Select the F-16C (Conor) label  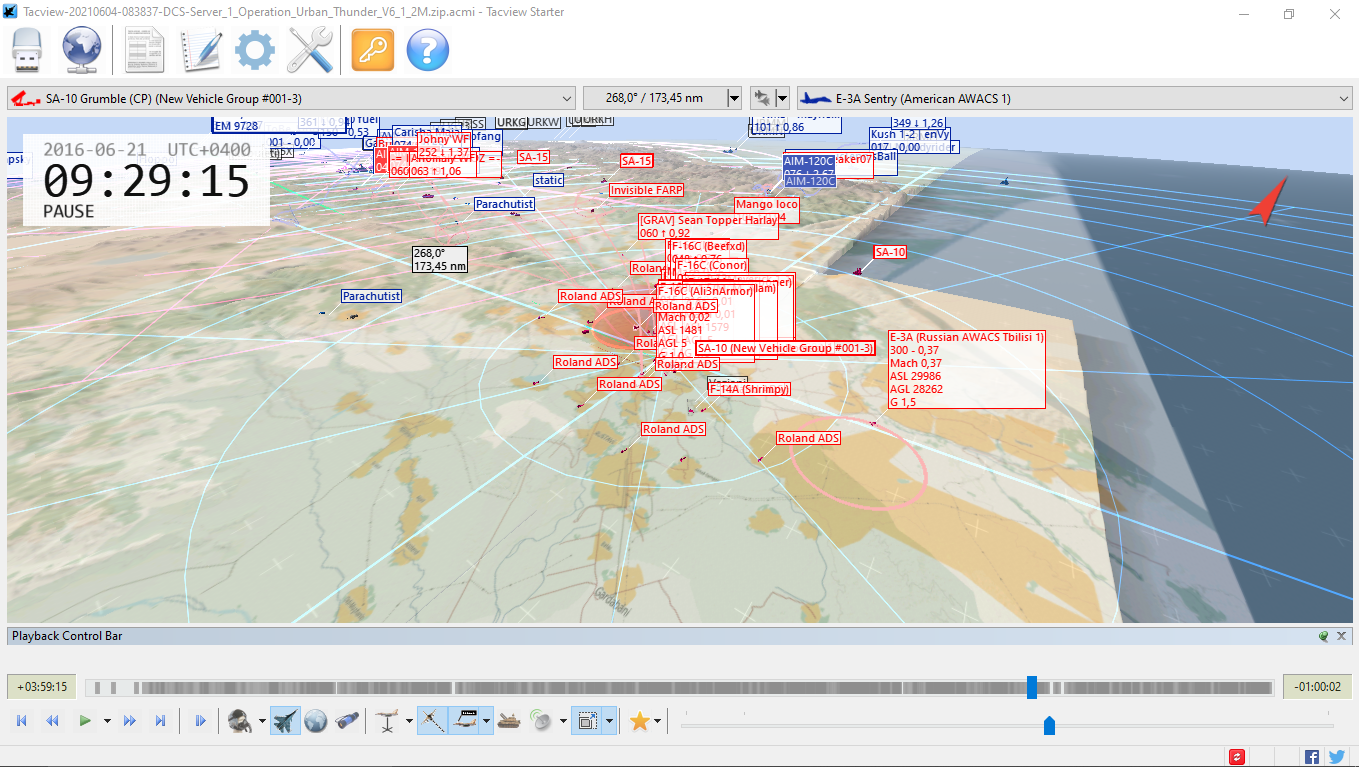tap(712, 266)
